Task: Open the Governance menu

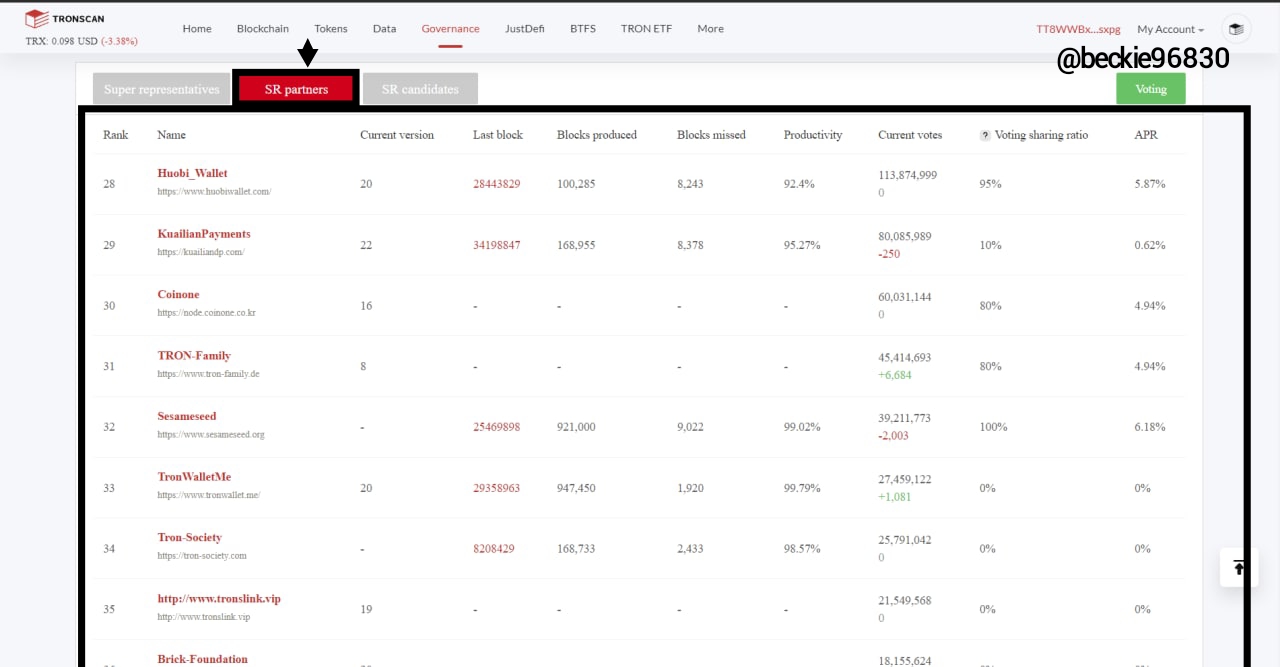Action: tap(450, 28)
